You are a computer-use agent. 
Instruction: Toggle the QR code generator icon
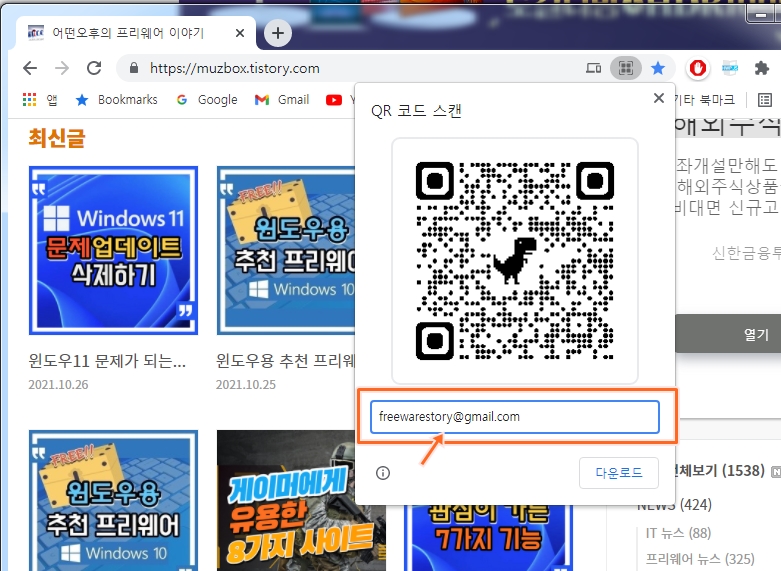coord(626,68)
